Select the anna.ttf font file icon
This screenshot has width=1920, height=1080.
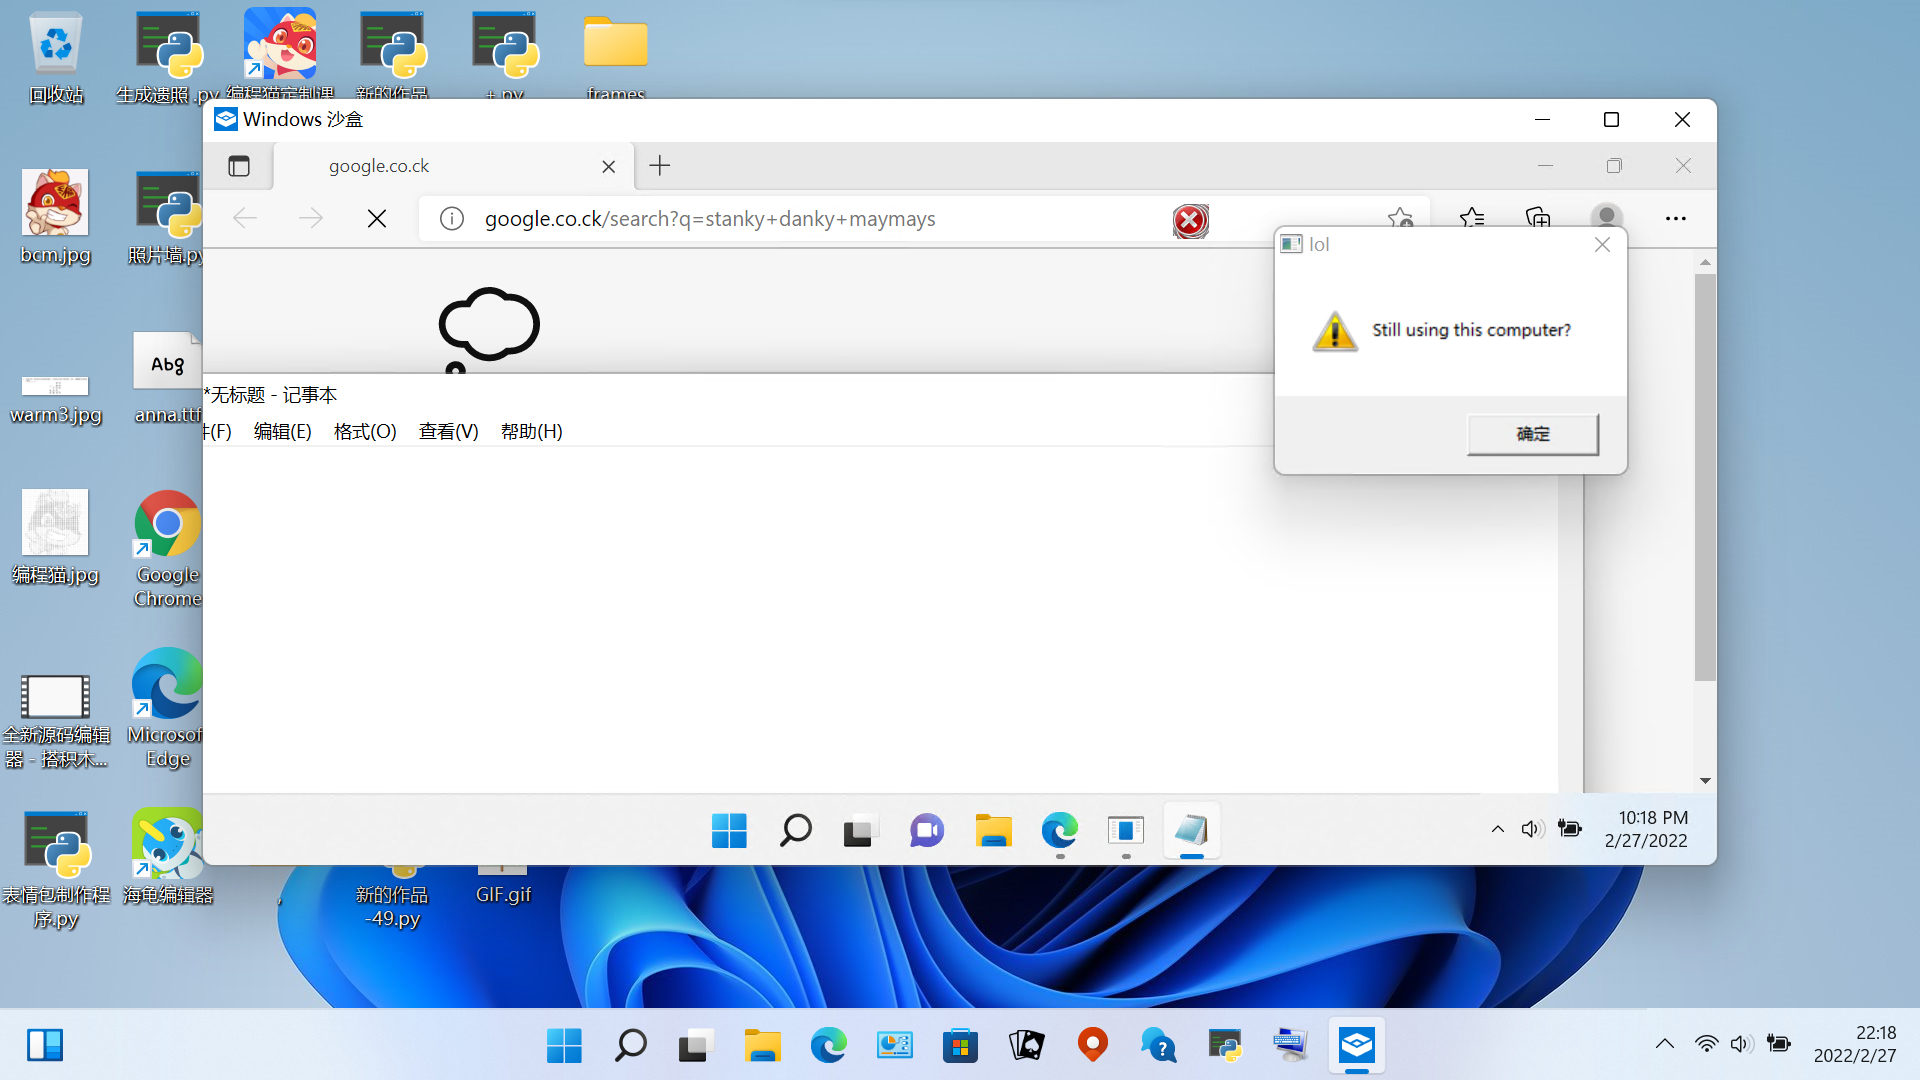(167, 378)
